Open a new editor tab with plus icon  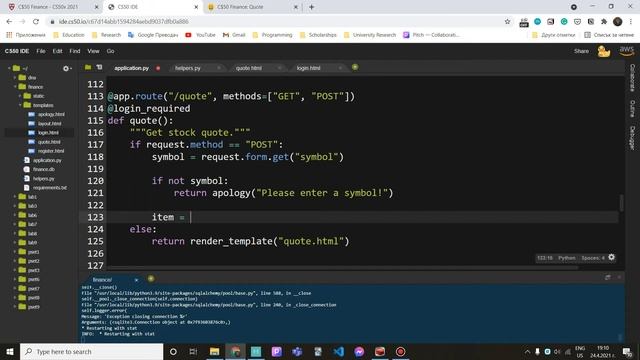355,67
